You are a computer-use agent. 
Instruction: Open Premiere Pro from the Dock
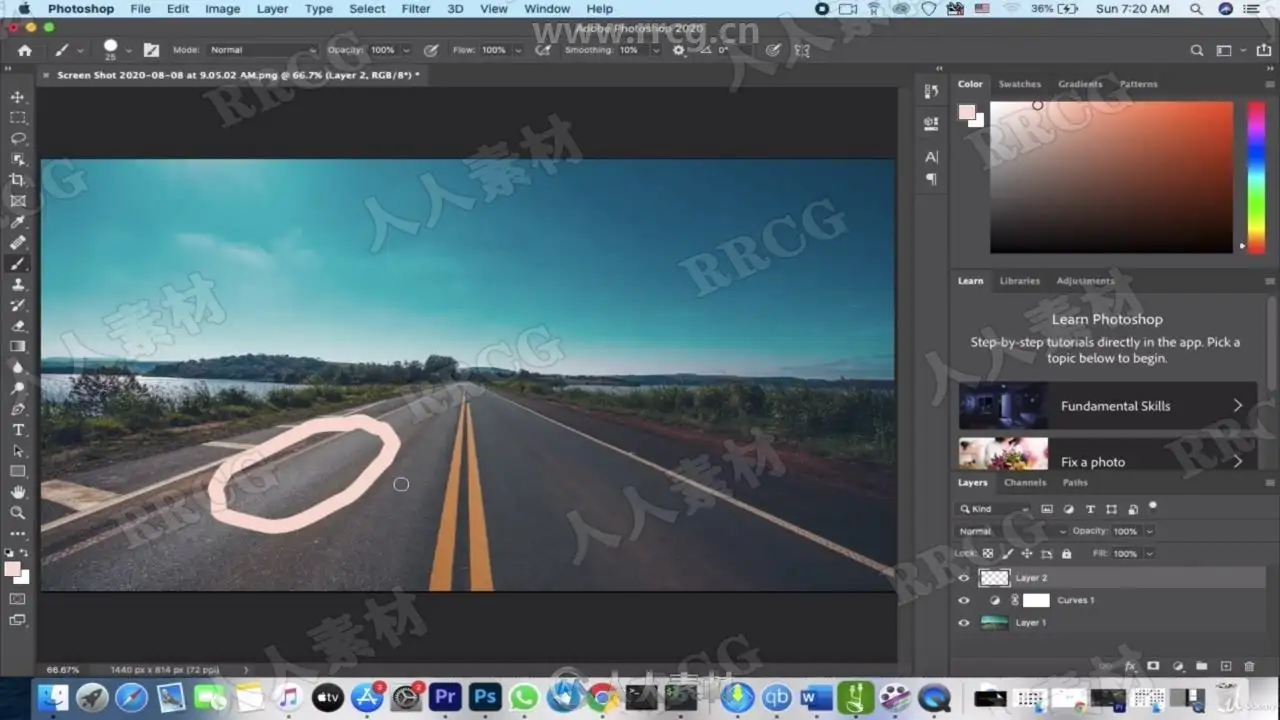coord(445,697)
